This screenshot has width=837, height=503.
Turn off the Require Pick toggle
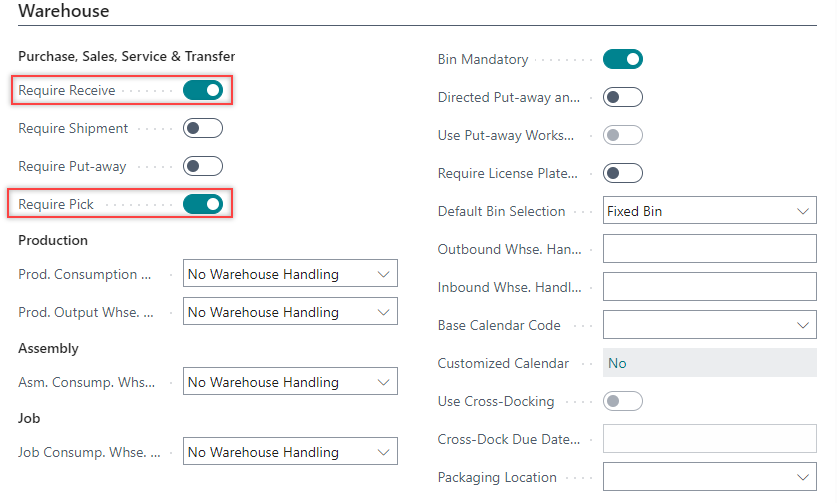coord(202,204)
